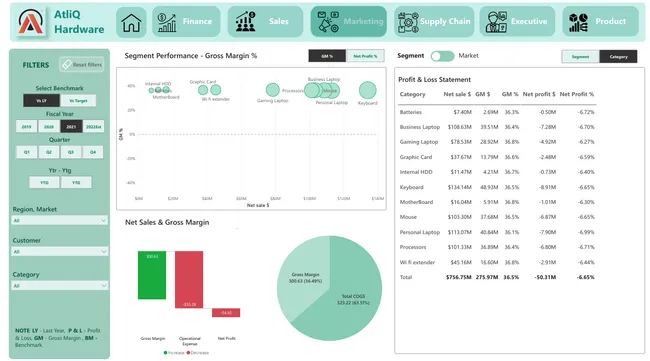The image size is (650, 361).
Task: Filter by quarter Q2
Action: pos(49,152)
